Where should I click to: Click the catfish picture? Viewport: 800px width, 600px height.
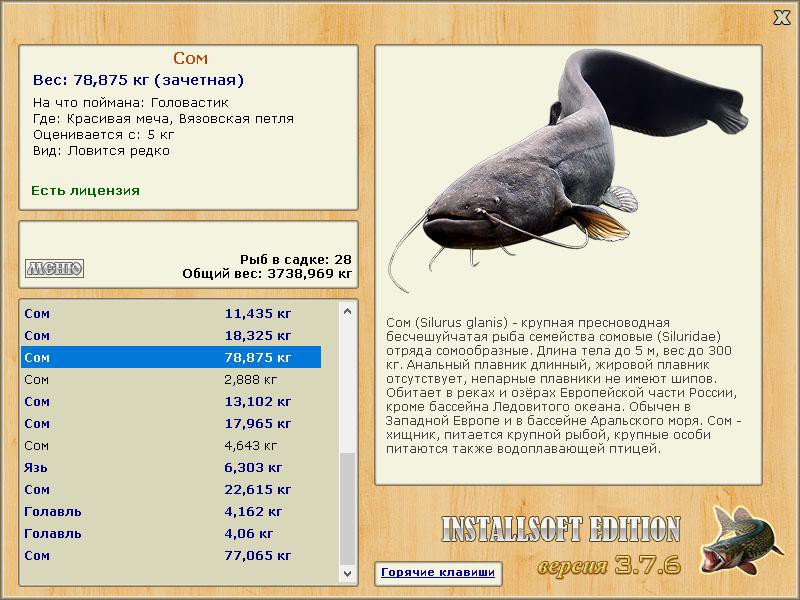567,171
